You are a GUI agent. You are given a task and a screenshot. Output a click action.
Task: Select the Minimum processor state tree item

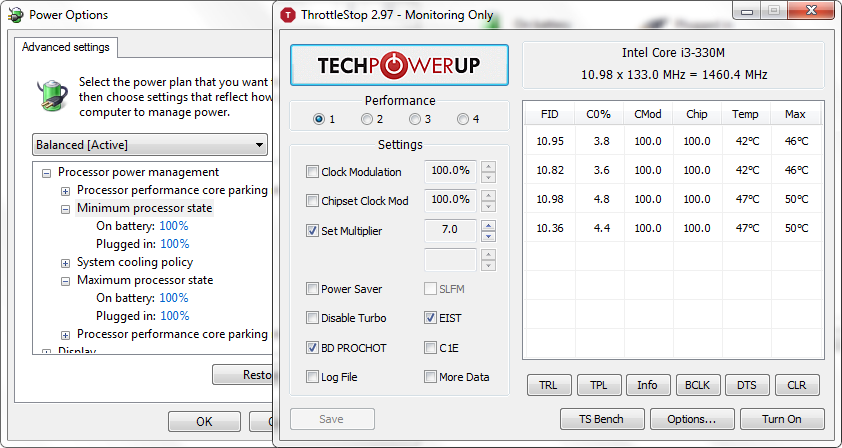coord(144,208)
